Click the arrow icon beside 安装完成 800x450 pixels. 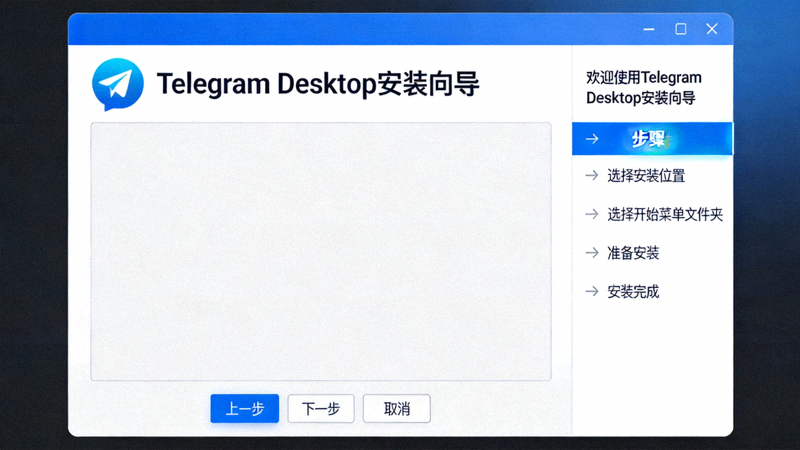coord(592,291)
